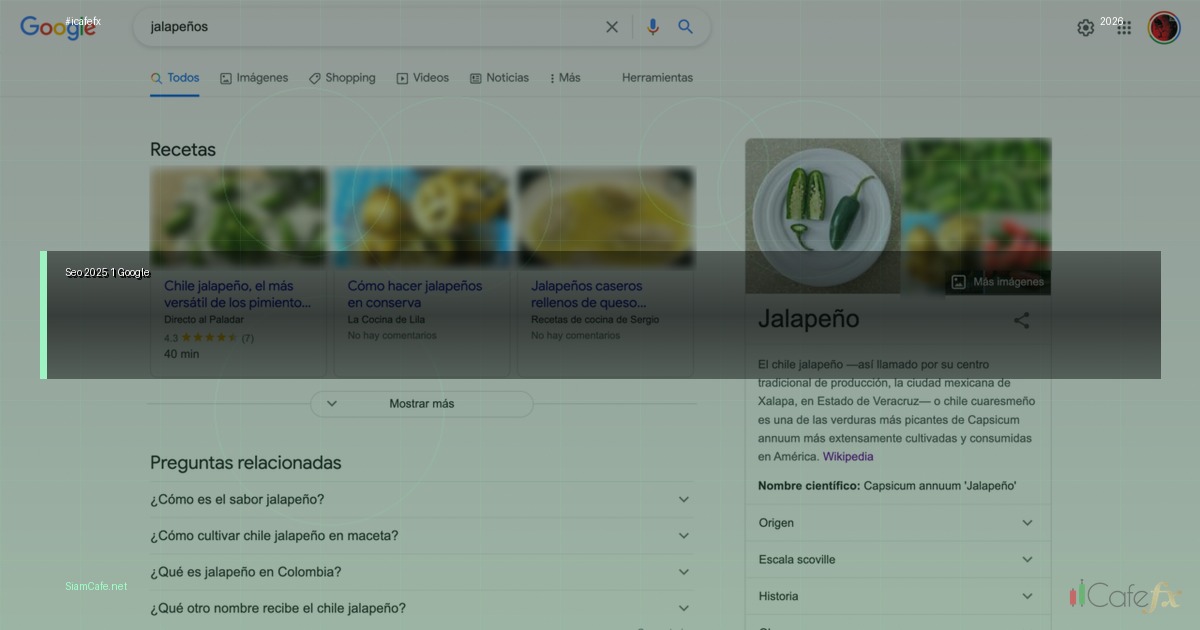Click the first recipe thumbnail image
Image resolution: width=1200 pixels, height=630 pixels.
238,217
